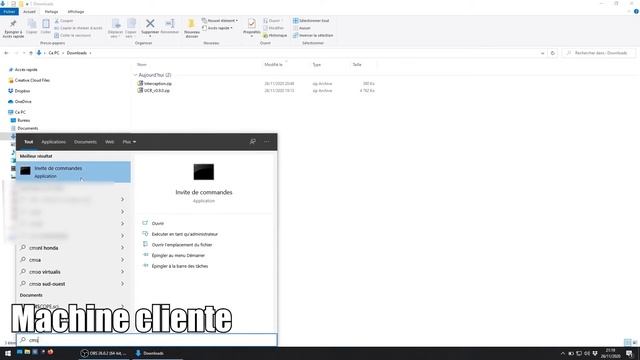Select the Web search filter tab
The height and width of the screenshot is (360, 640).
tap(109, 142)
